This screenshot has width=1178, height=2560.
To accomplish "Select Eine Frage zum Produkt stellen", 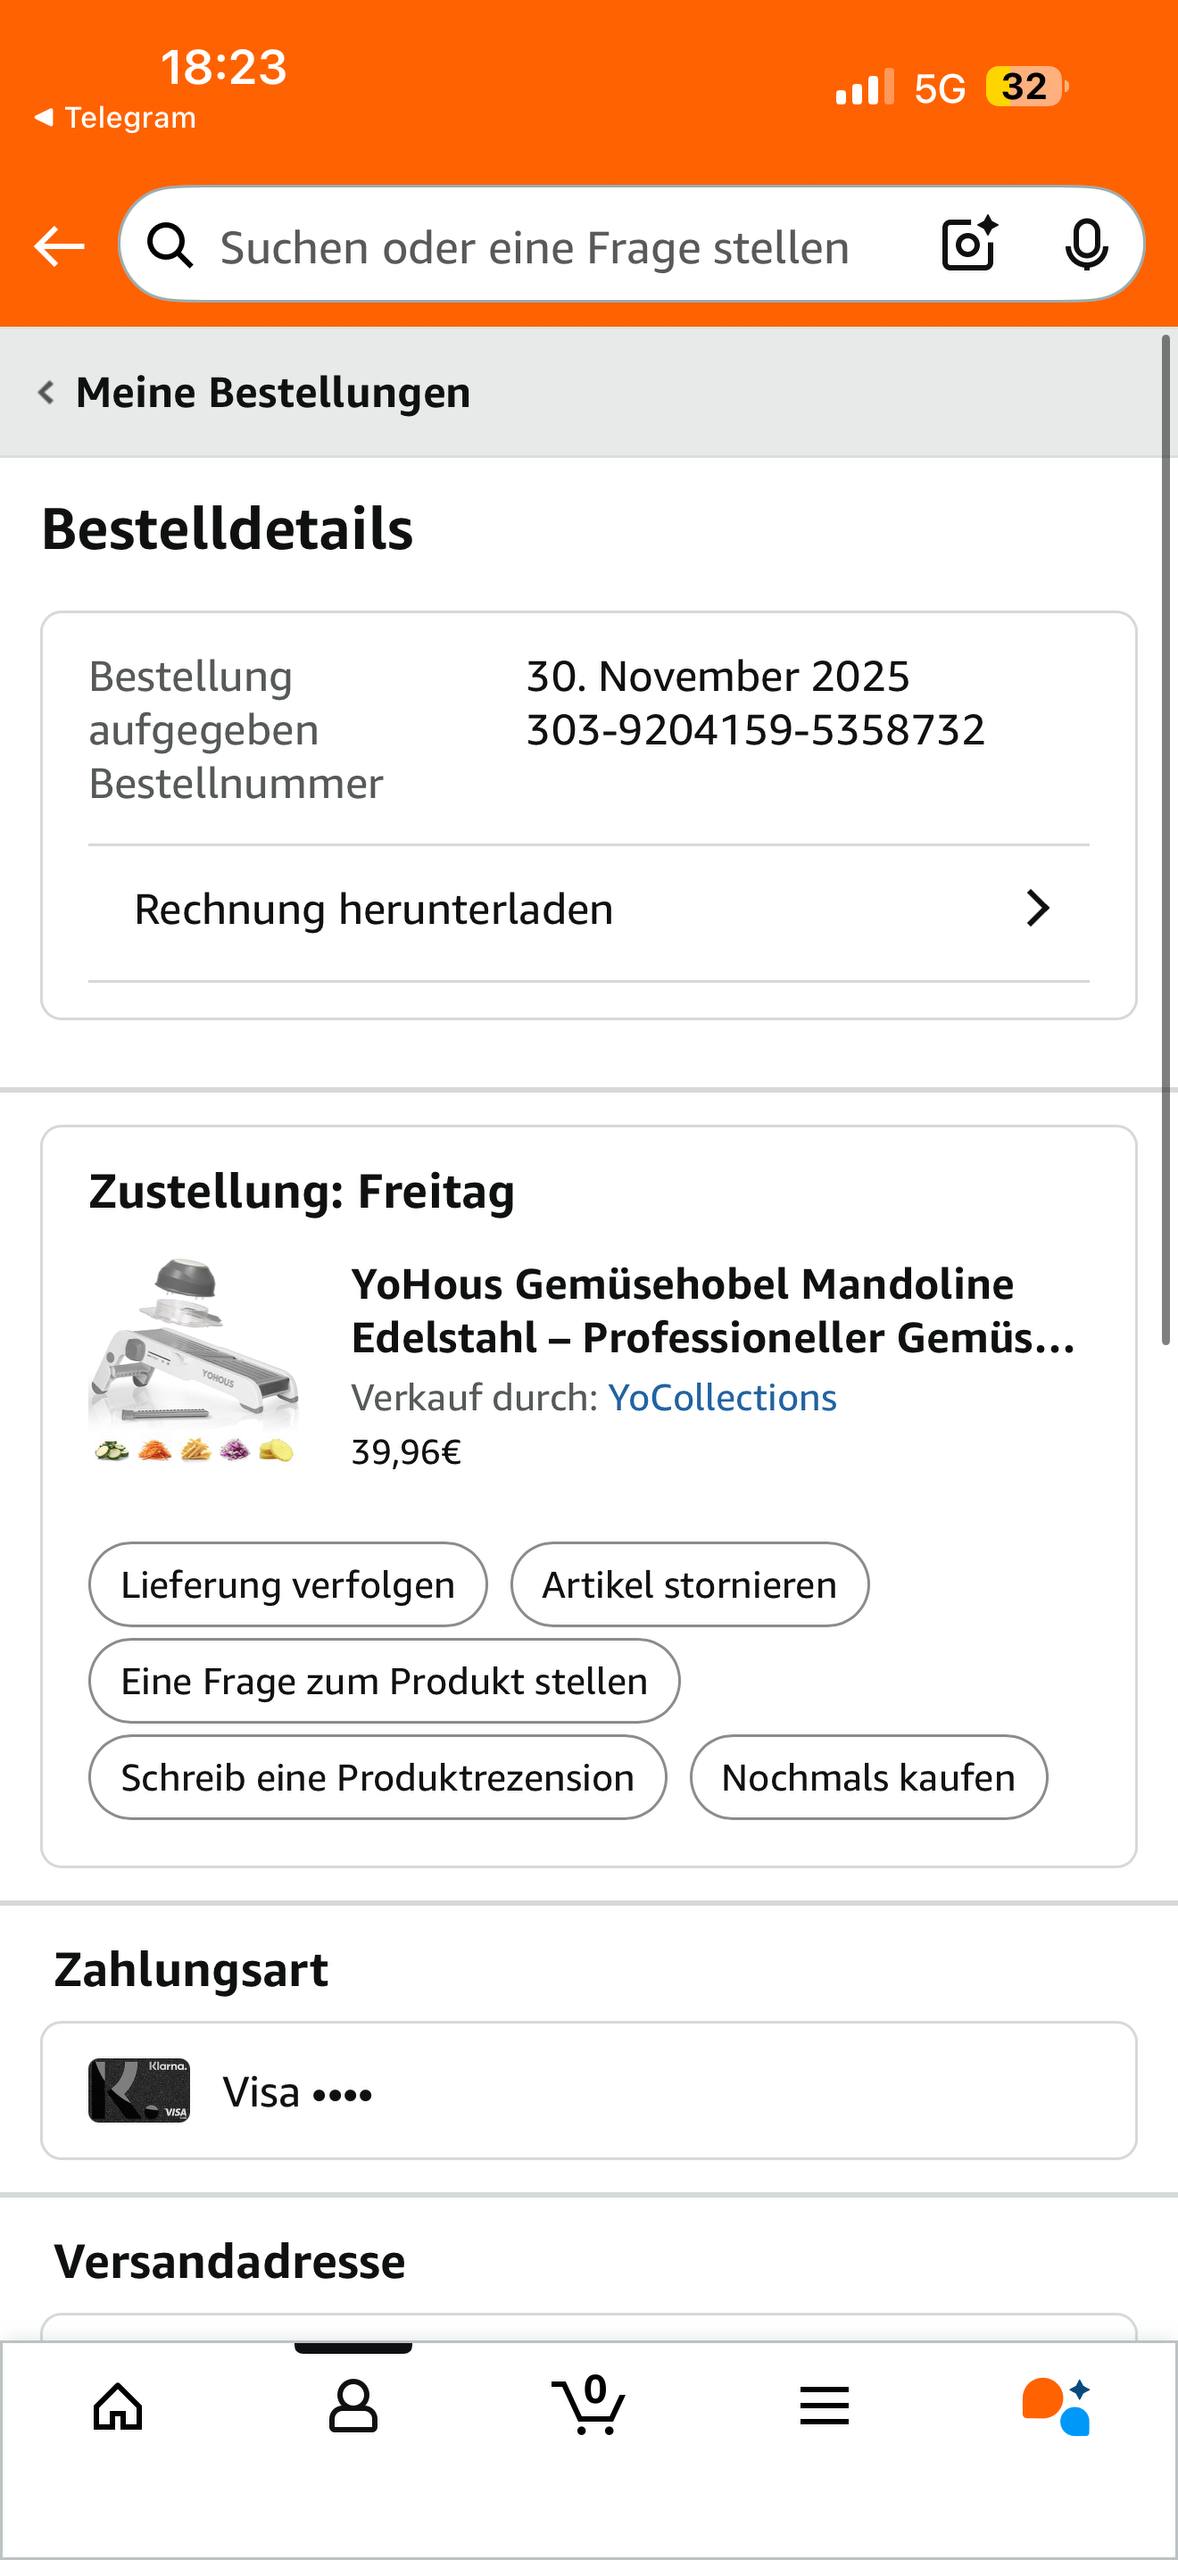I will click(x=384, y=1681).
